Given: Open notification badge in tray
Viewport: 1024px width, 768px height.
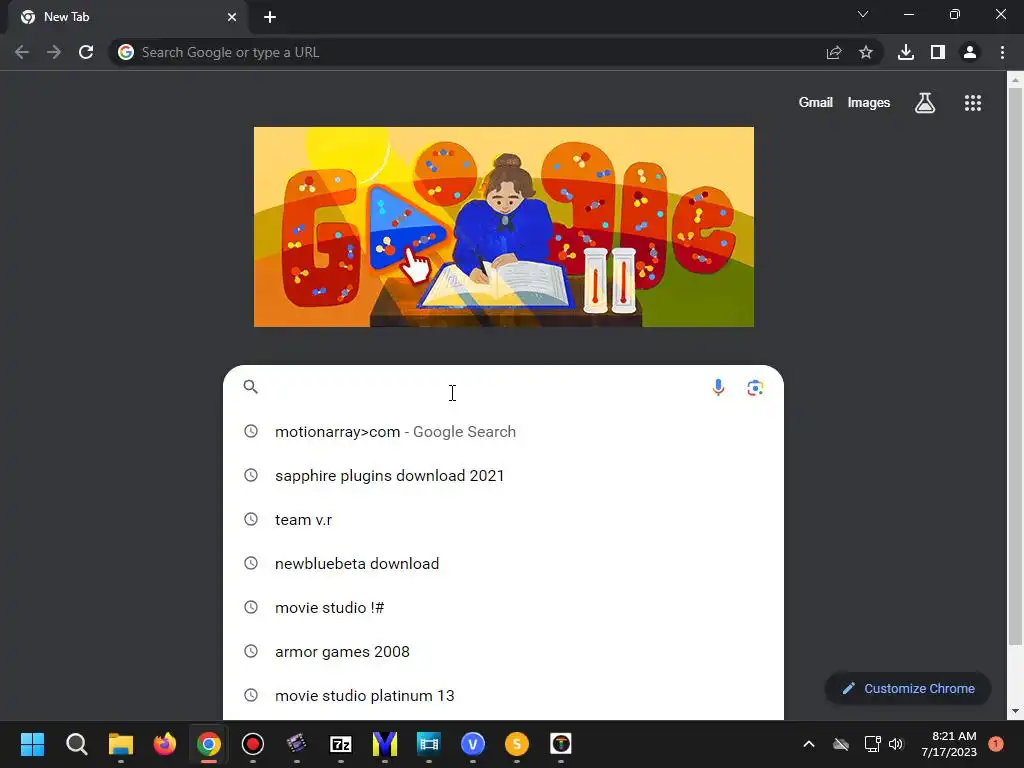Looking at the screenshot, I should click(x=996, y=744).
